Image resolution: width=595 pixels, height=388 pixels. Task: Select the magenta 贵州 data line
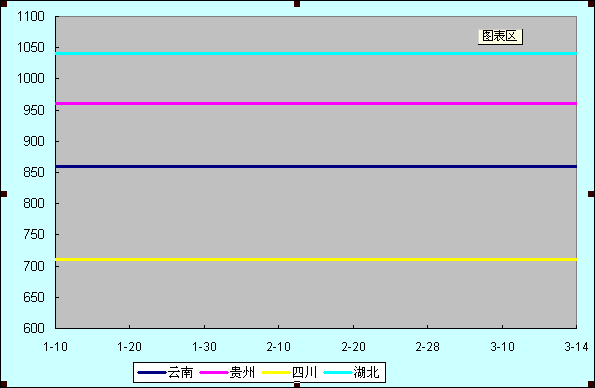tap(316, 103)
